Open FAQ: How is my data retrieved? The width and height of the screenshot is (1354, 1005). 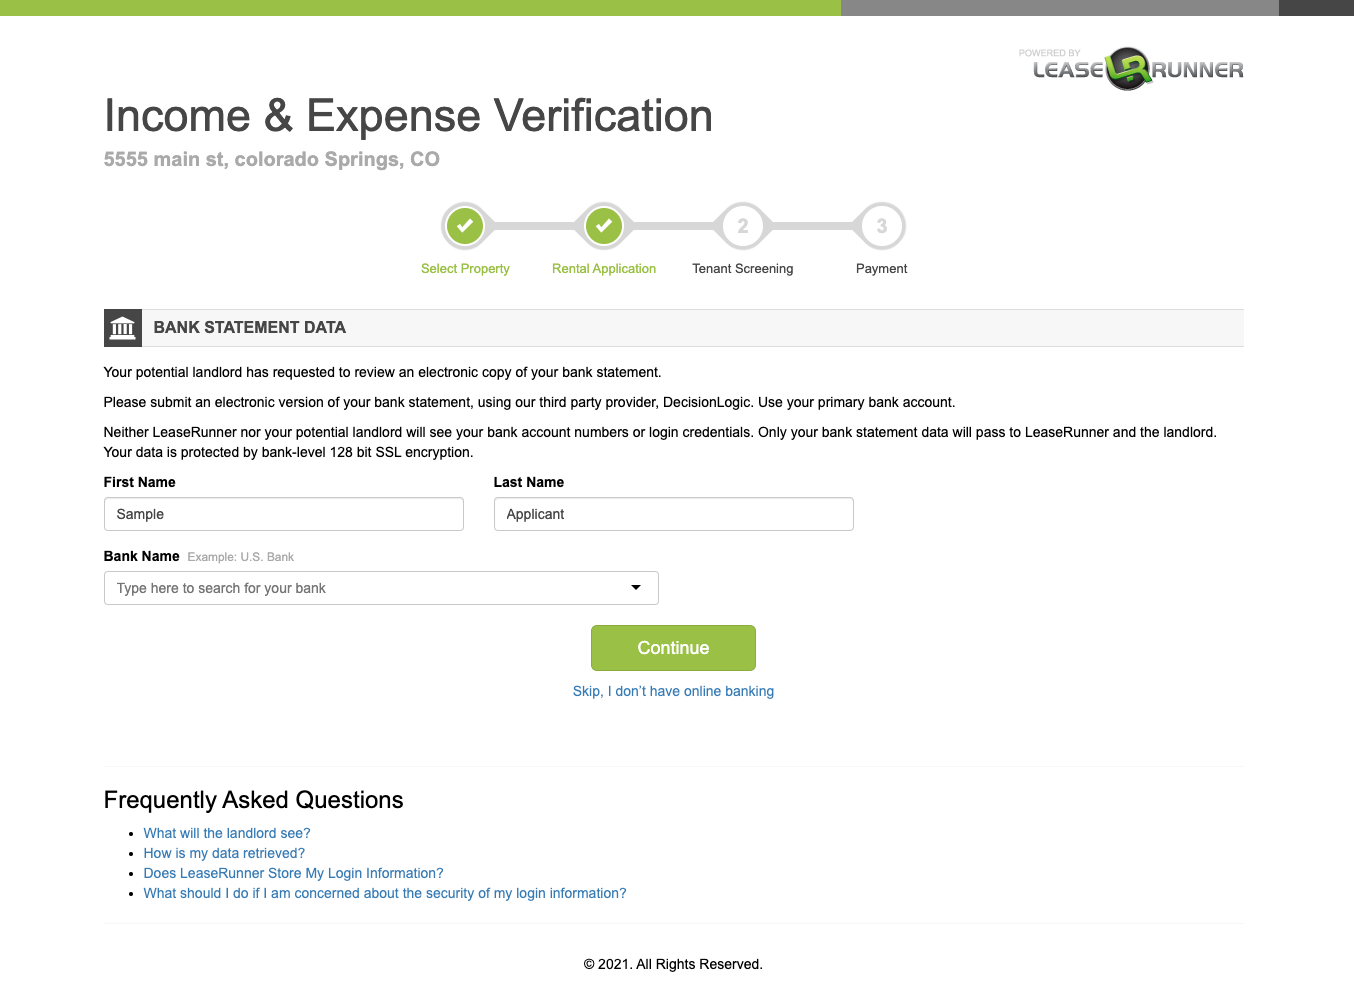click(224, 853)
